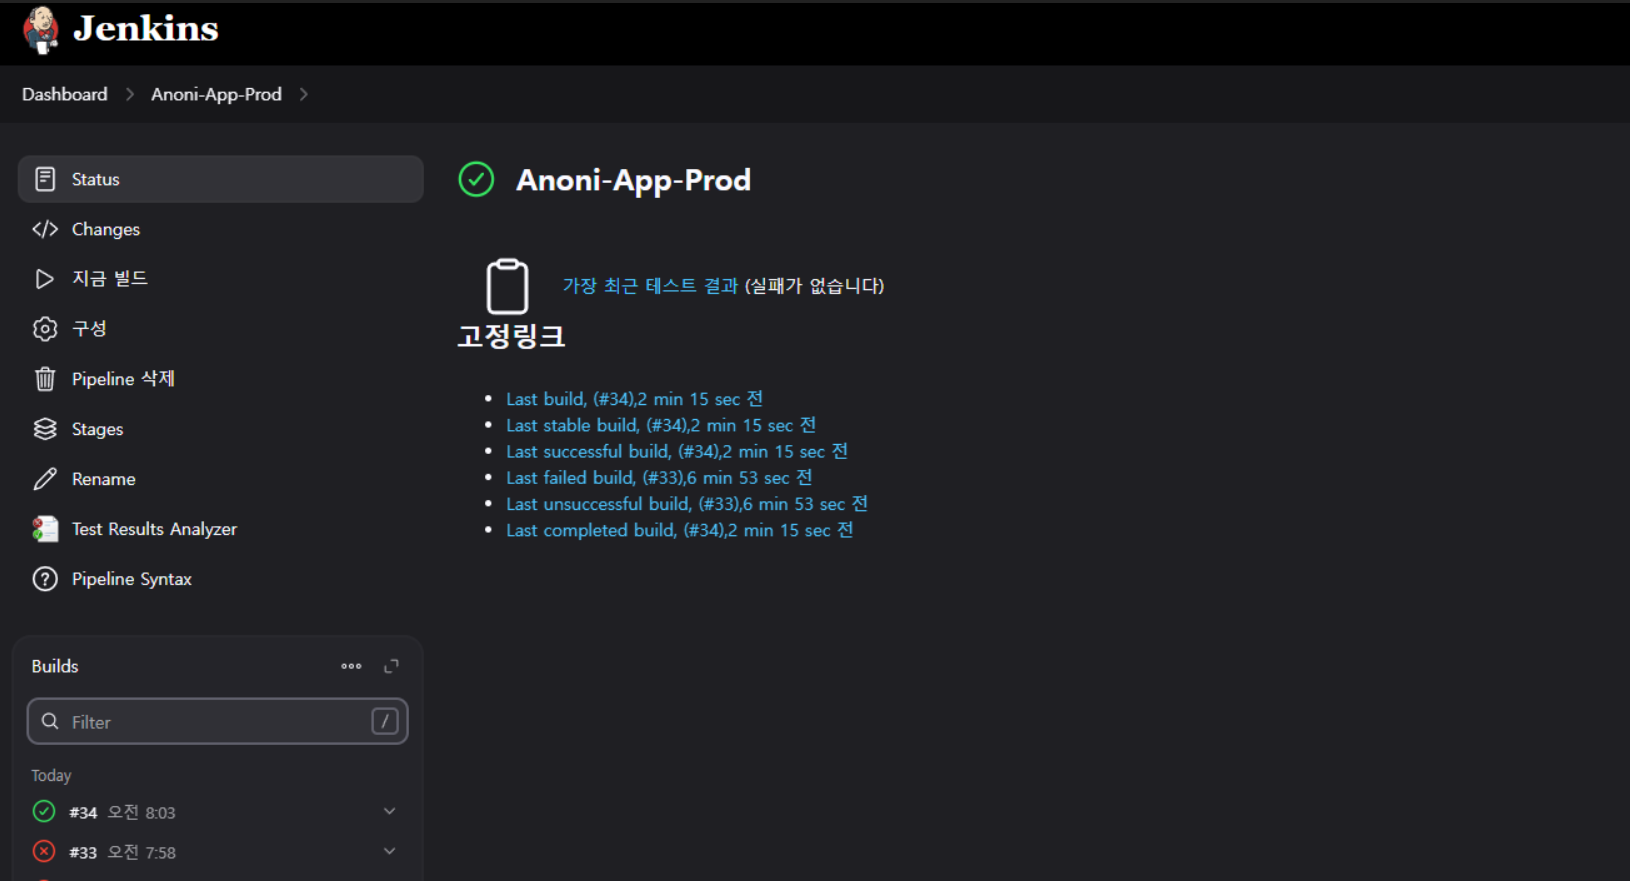Click the Status page icon in sidebar

click(45, 179)
